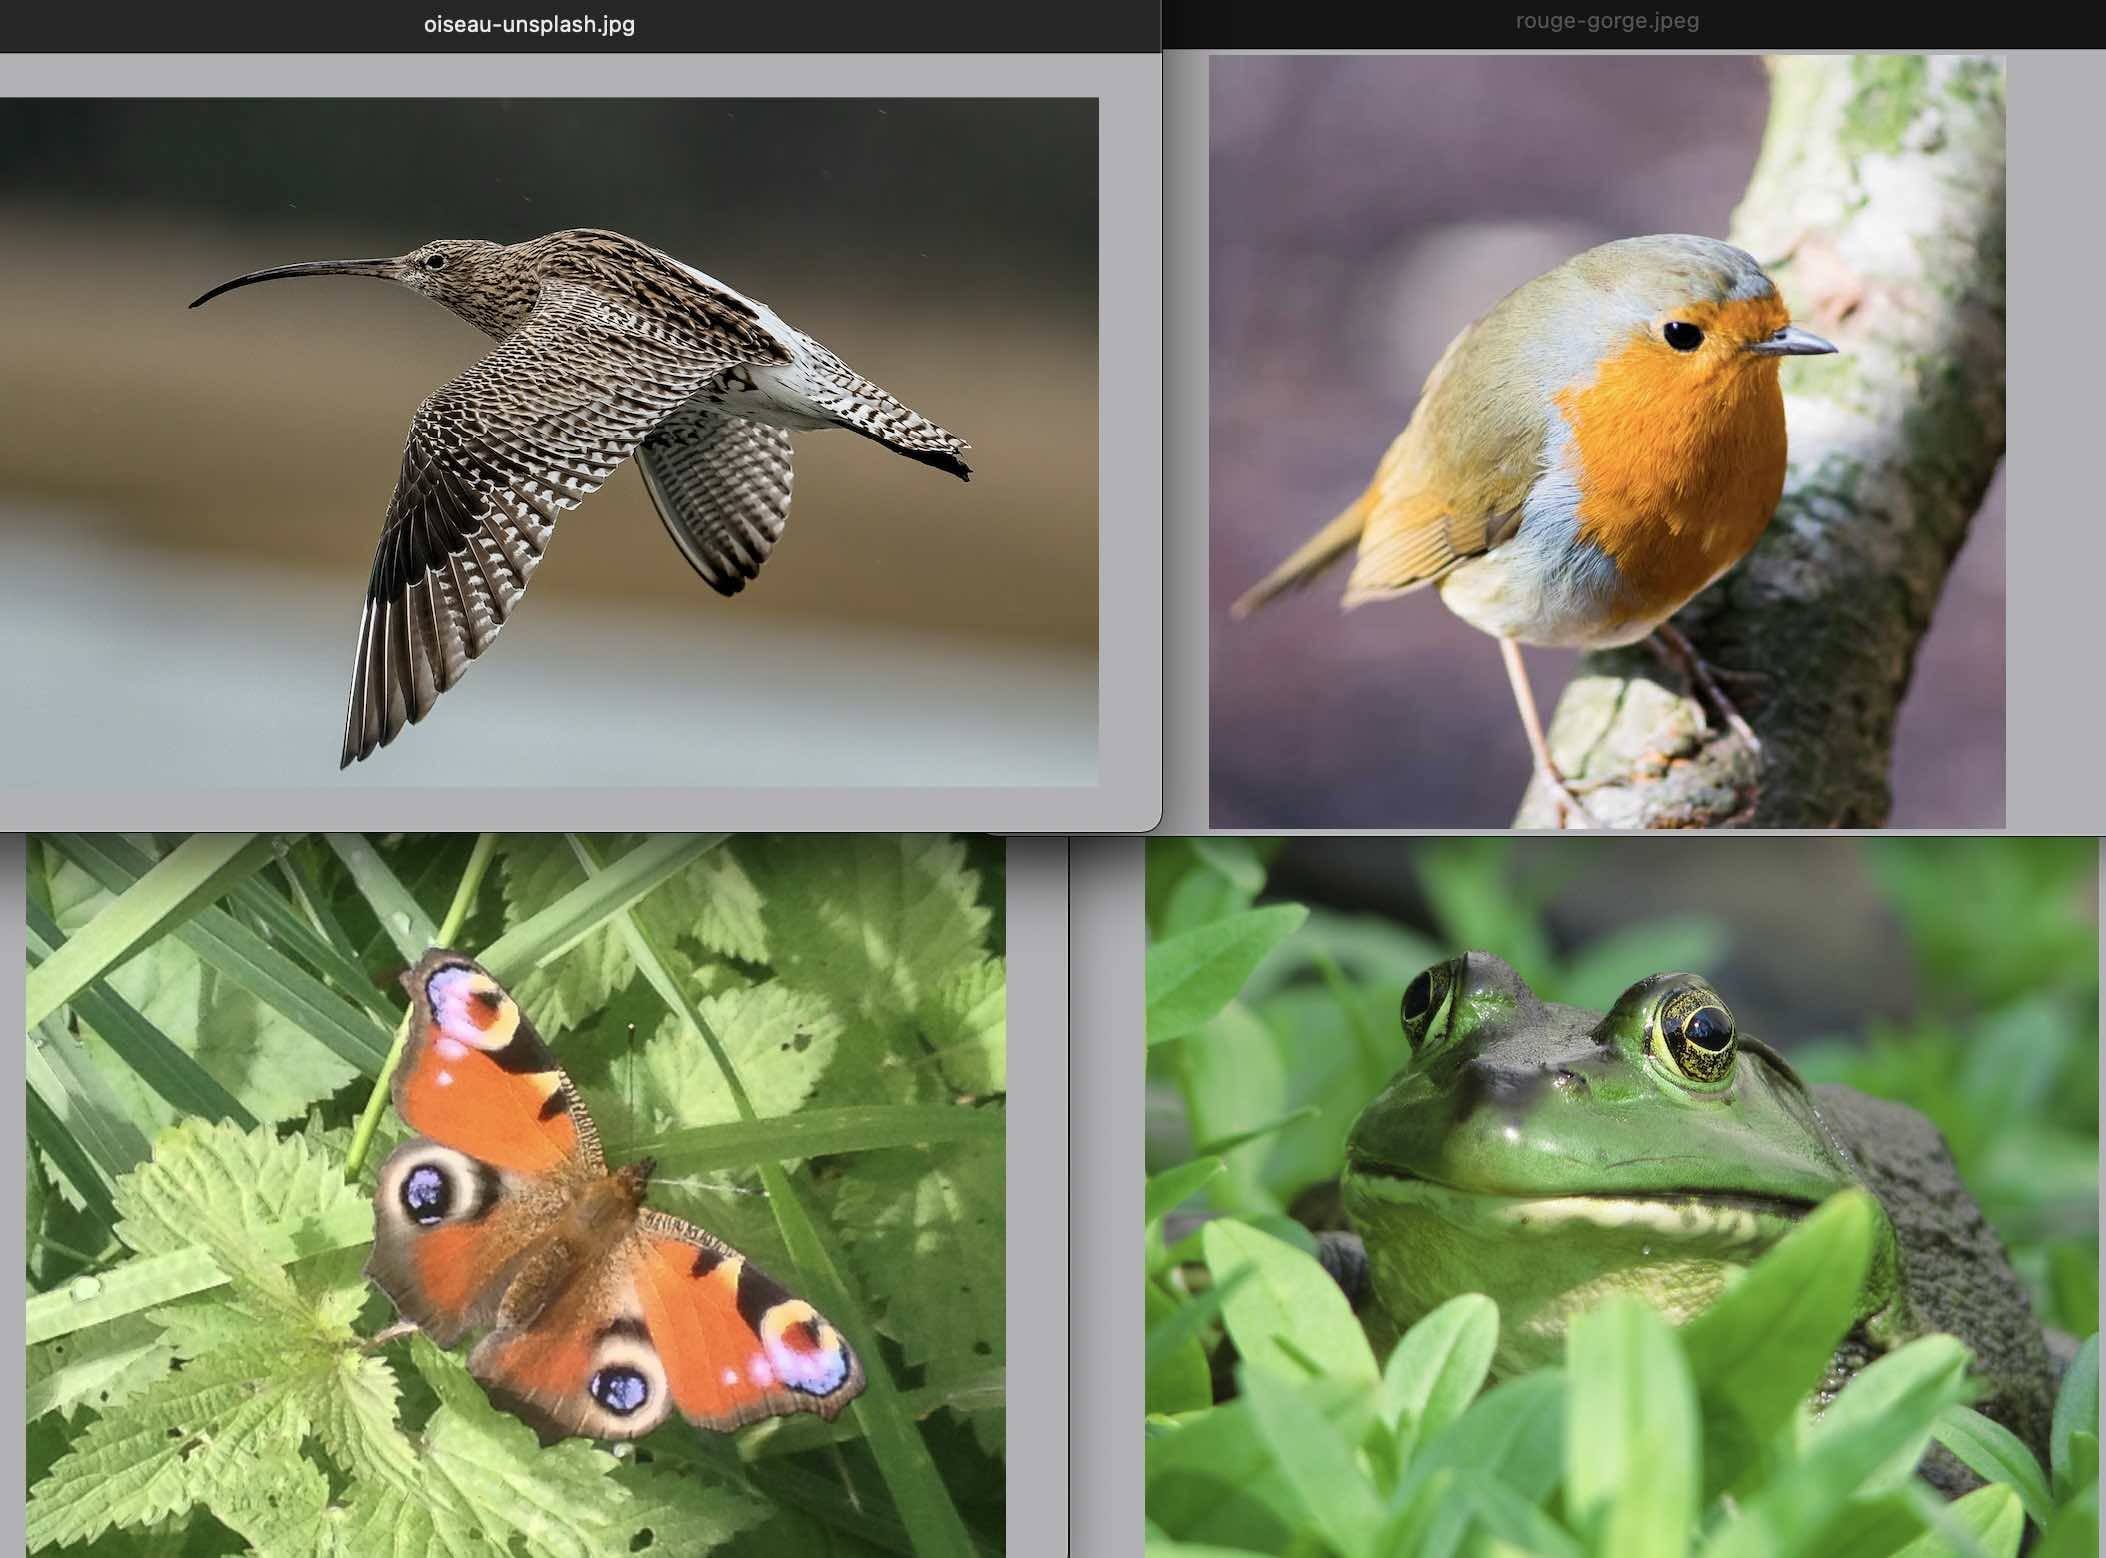Click the robin photo in rouge-gorge window
This screenshot has height=1558, width=2106.
point(1607,441)
